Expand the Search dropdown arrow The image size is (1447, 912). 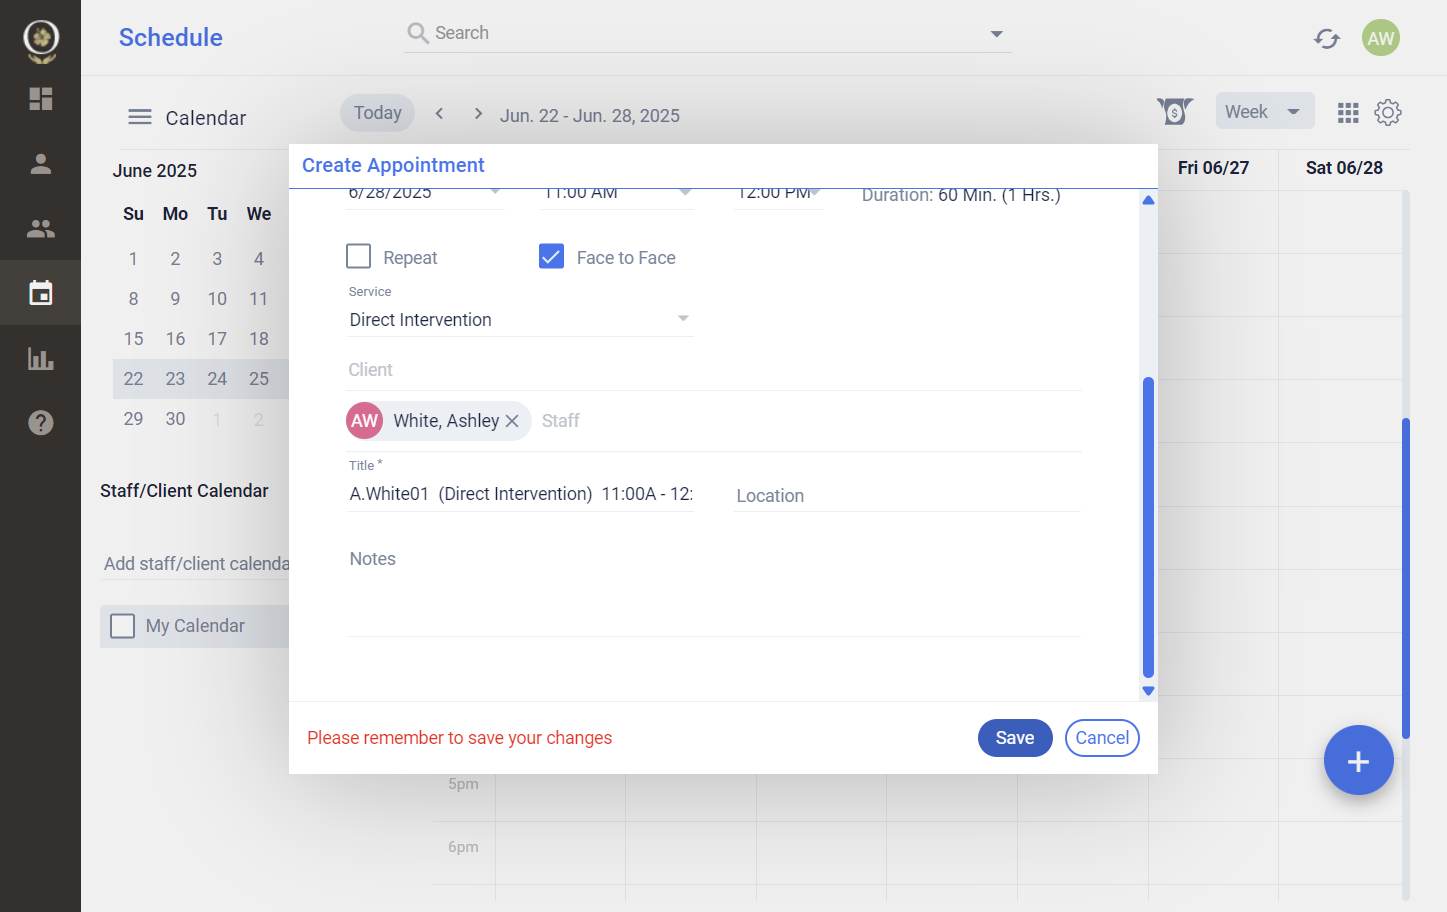tap(996, 34)
